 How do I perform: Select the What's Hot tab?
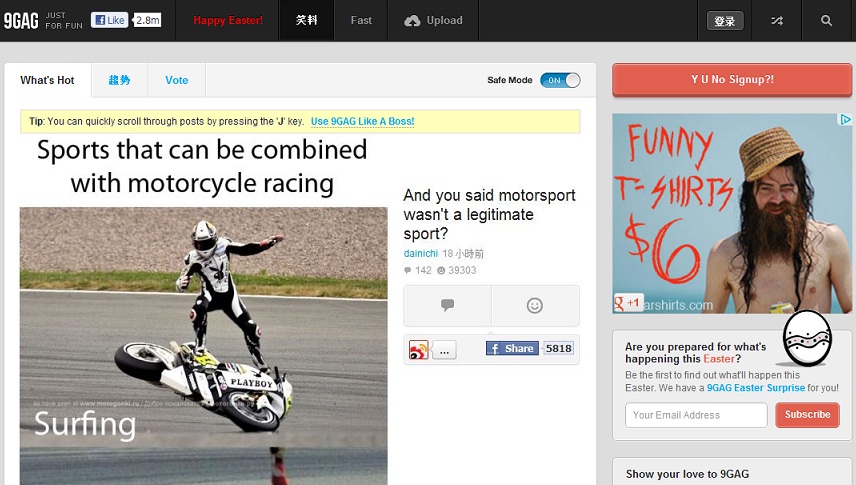pos(47,80)
